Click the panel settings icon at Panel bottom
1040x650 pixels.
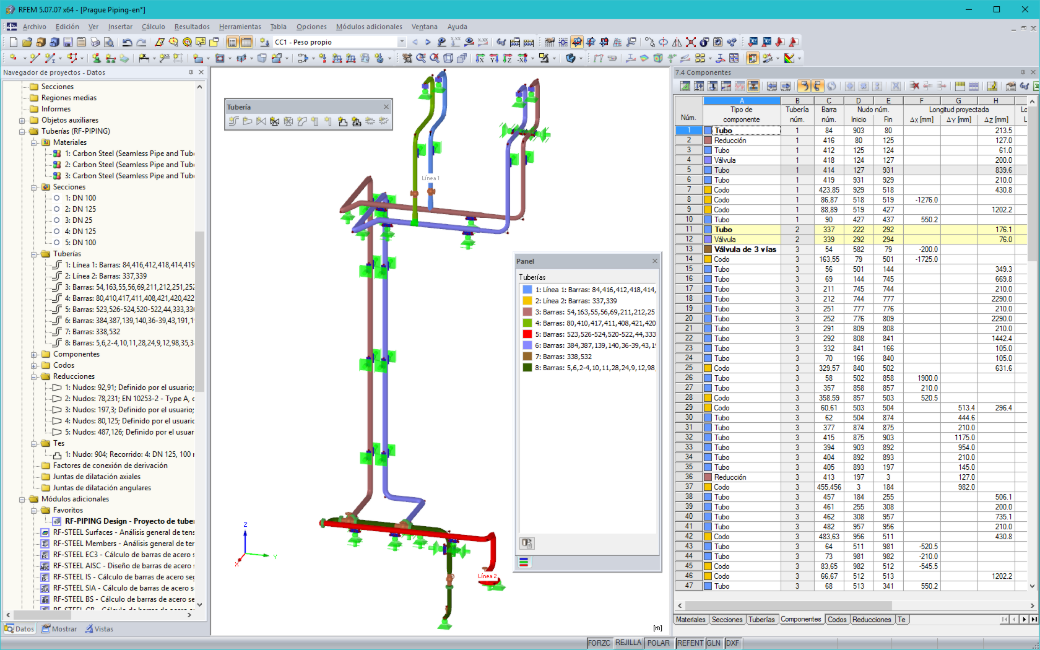click(x=527, y=543)
